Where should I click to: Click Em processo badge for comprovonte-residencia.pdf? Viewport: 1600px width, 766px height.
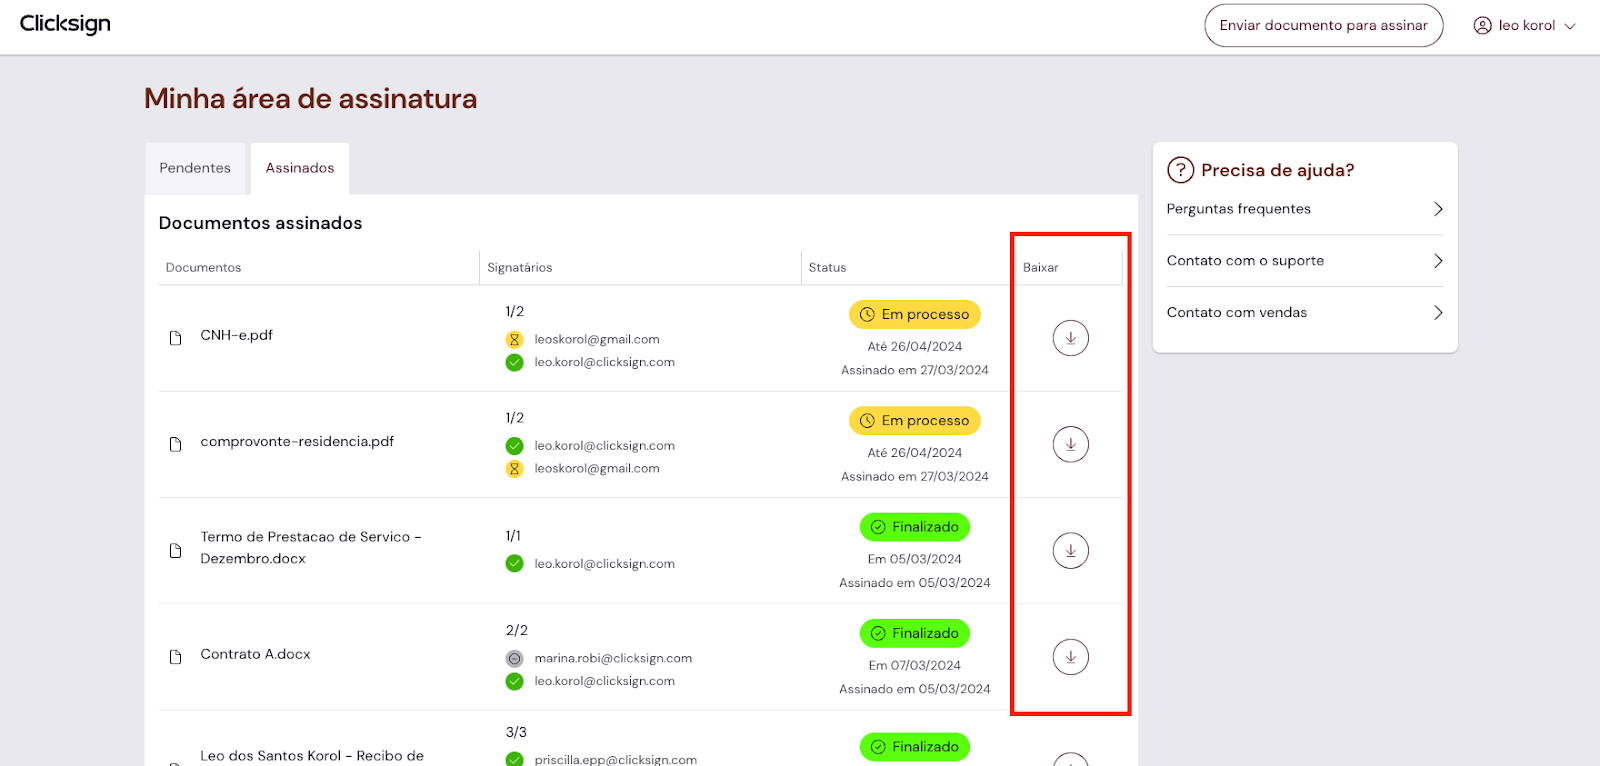[x=915, y=421]
